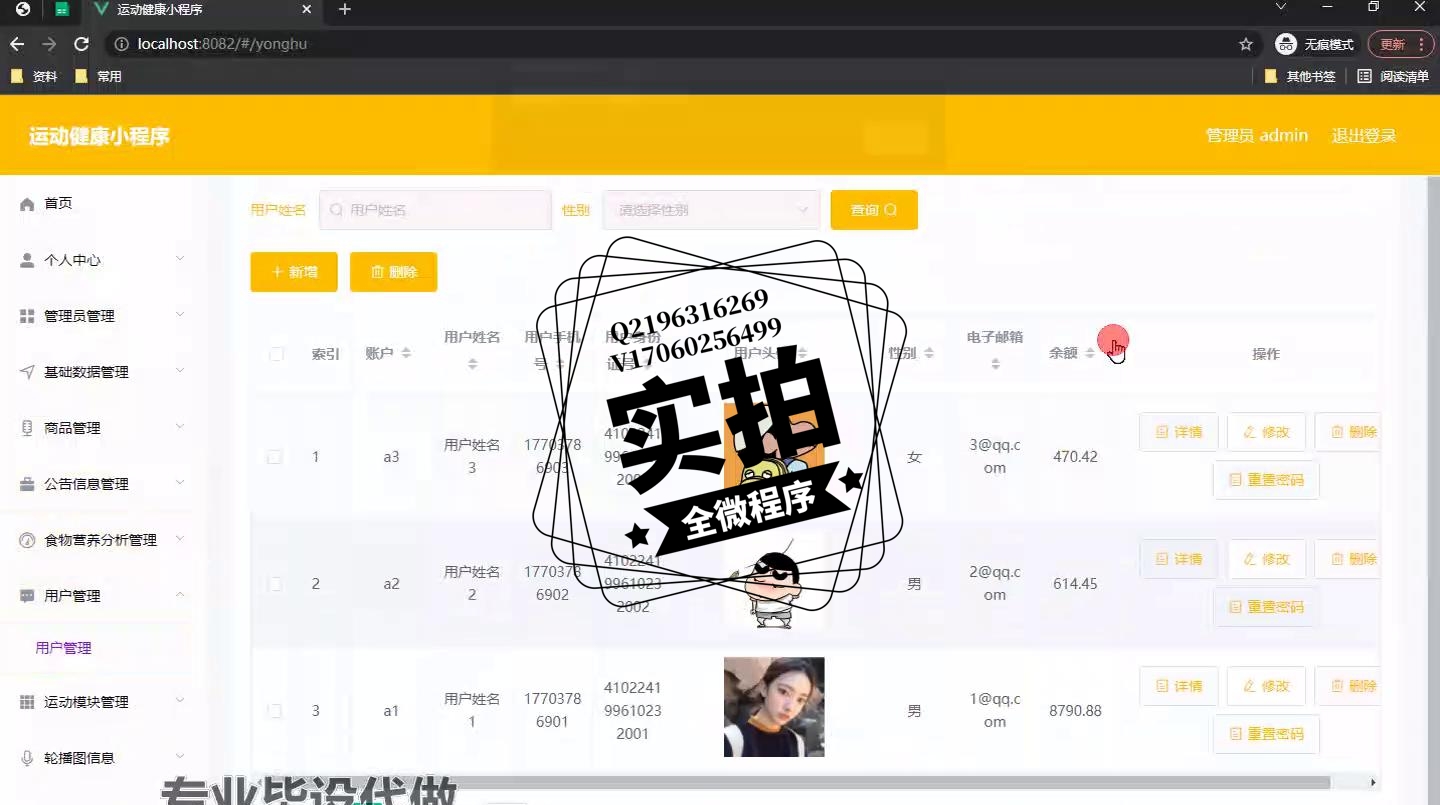Screen dimensions: 1440x805
Task: Click 重置密码 for user a3
Action: [1266, 480]
